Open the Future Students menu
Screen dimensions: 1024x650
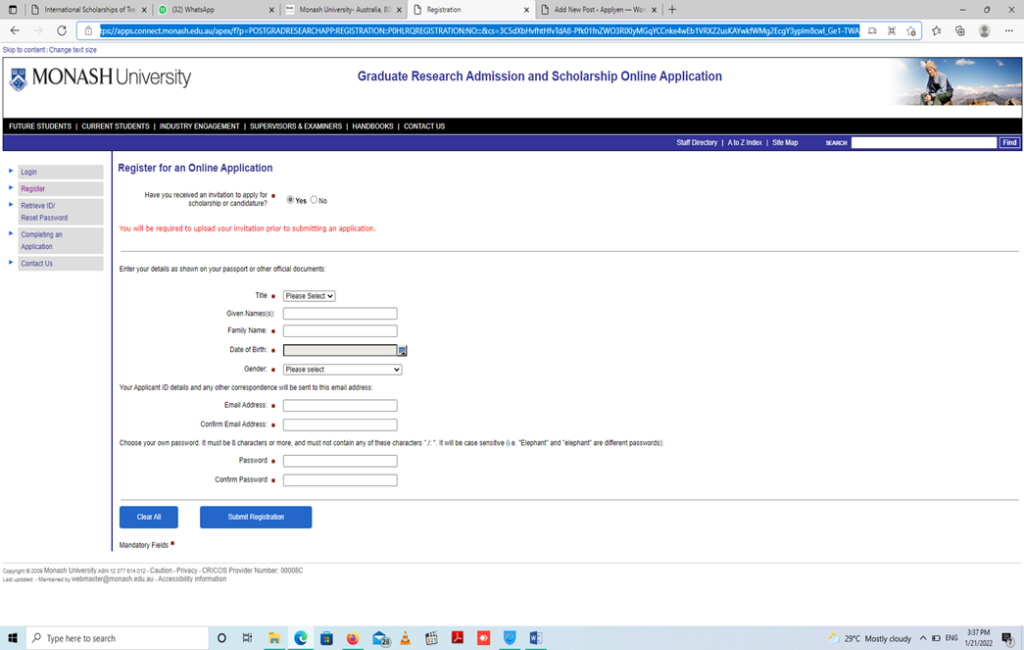pyautogui.click(x=40, y=127)
